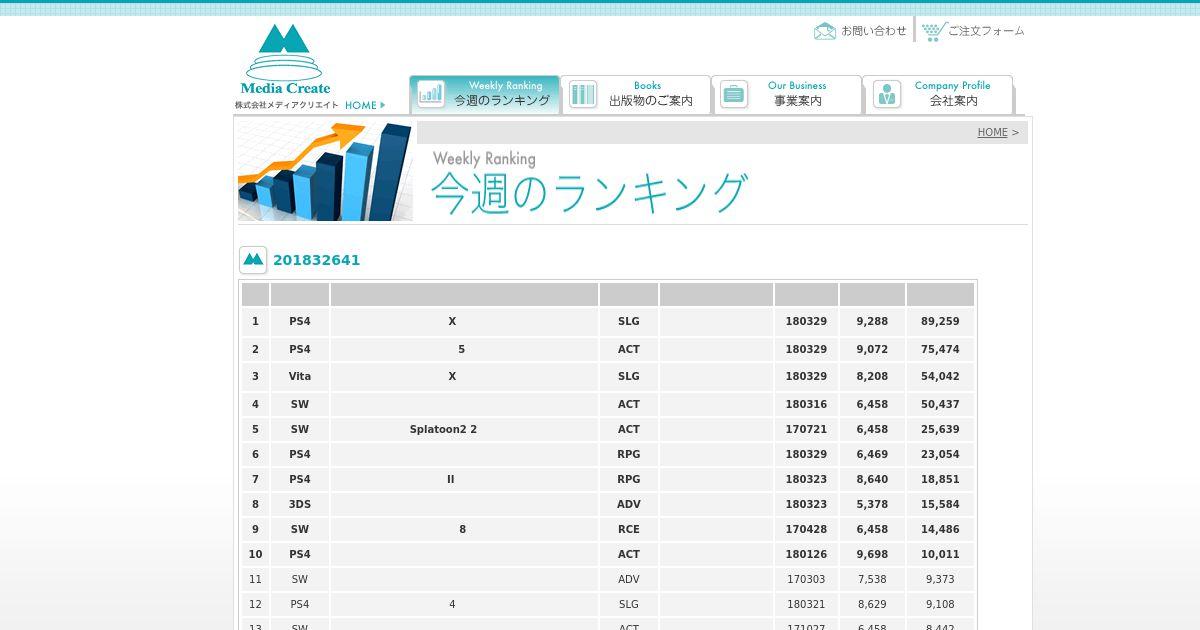The height and width of the screenshot is (630, 1200).
Task: Click the 9,108 value in row 12
Action: point(940,604)
